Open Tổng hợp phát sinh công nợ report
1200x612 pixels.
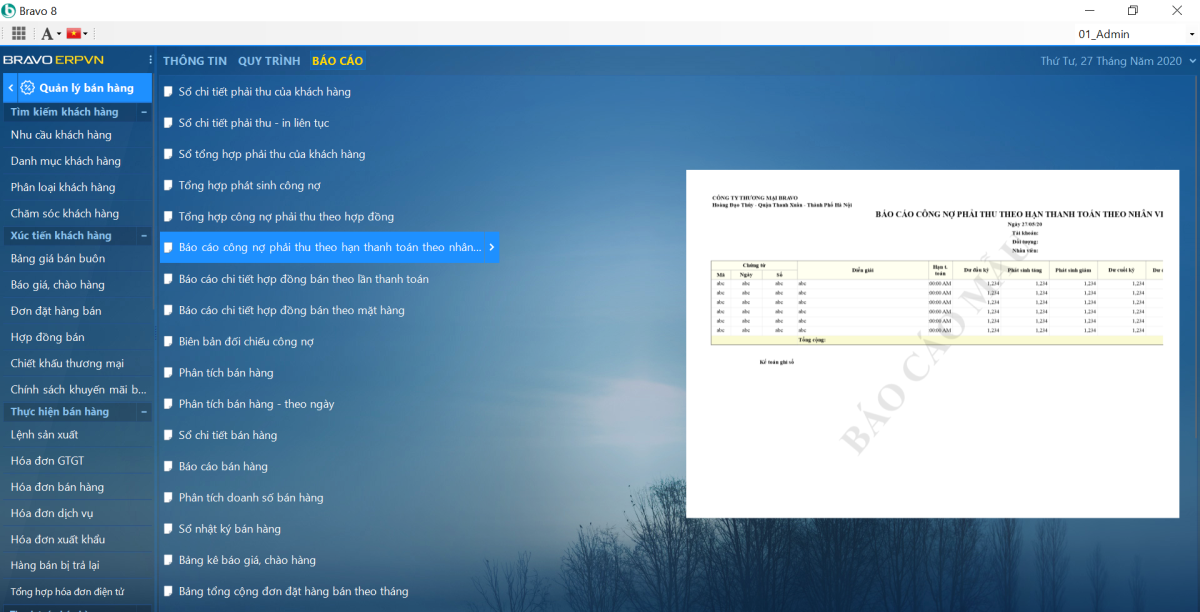[249, 185]
